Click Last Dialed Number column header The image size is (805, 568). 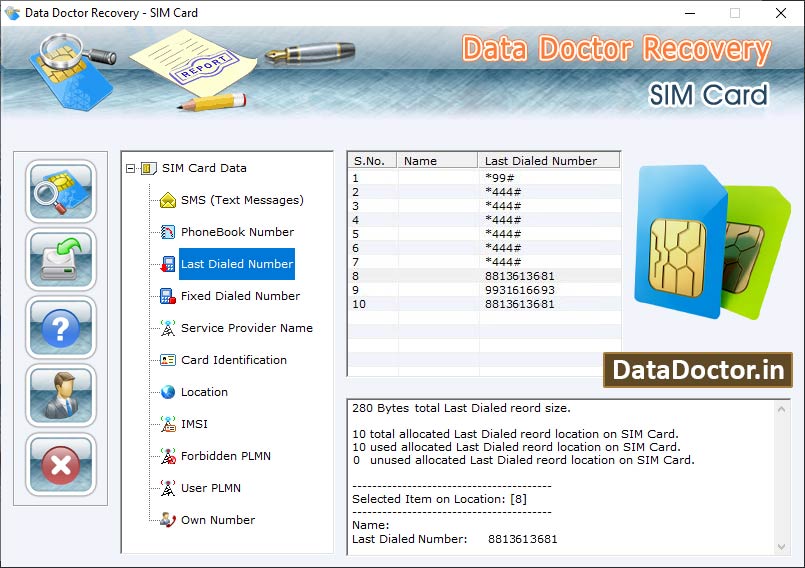pyautogui.click(x=549, y=161)
